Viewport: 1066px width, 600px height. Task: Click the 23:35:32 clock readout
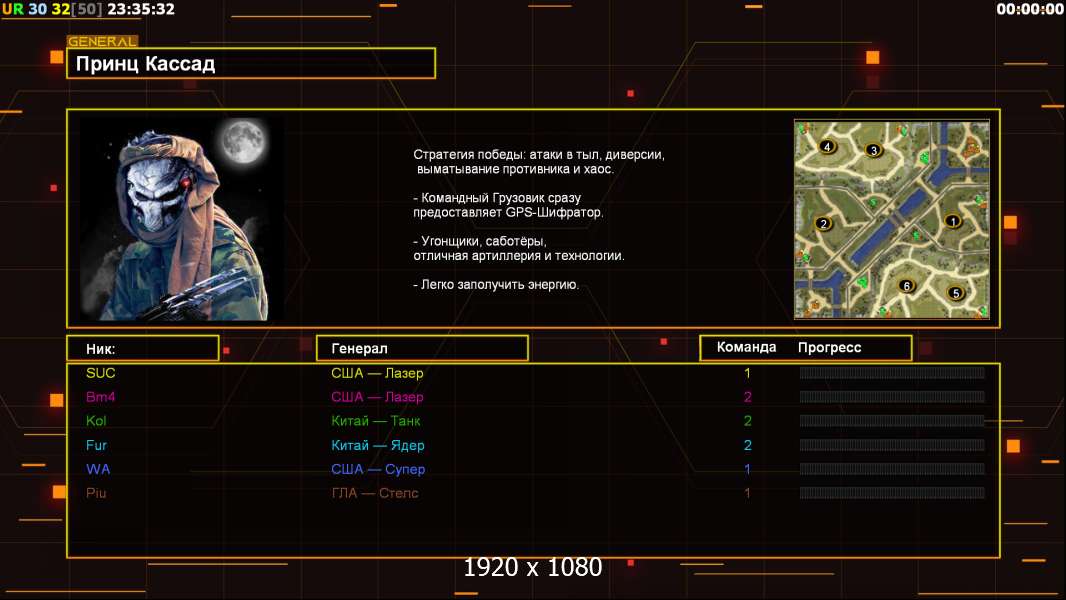tap(141, 9)
